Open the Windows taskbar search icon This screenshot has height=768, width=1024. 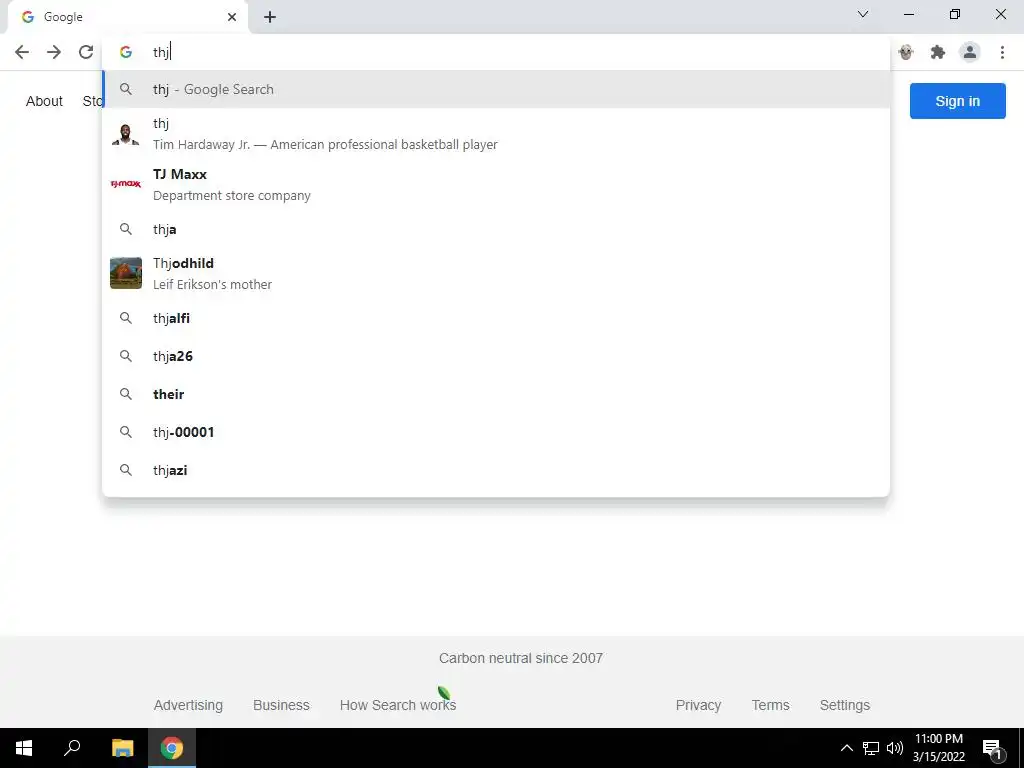[72, 748]
